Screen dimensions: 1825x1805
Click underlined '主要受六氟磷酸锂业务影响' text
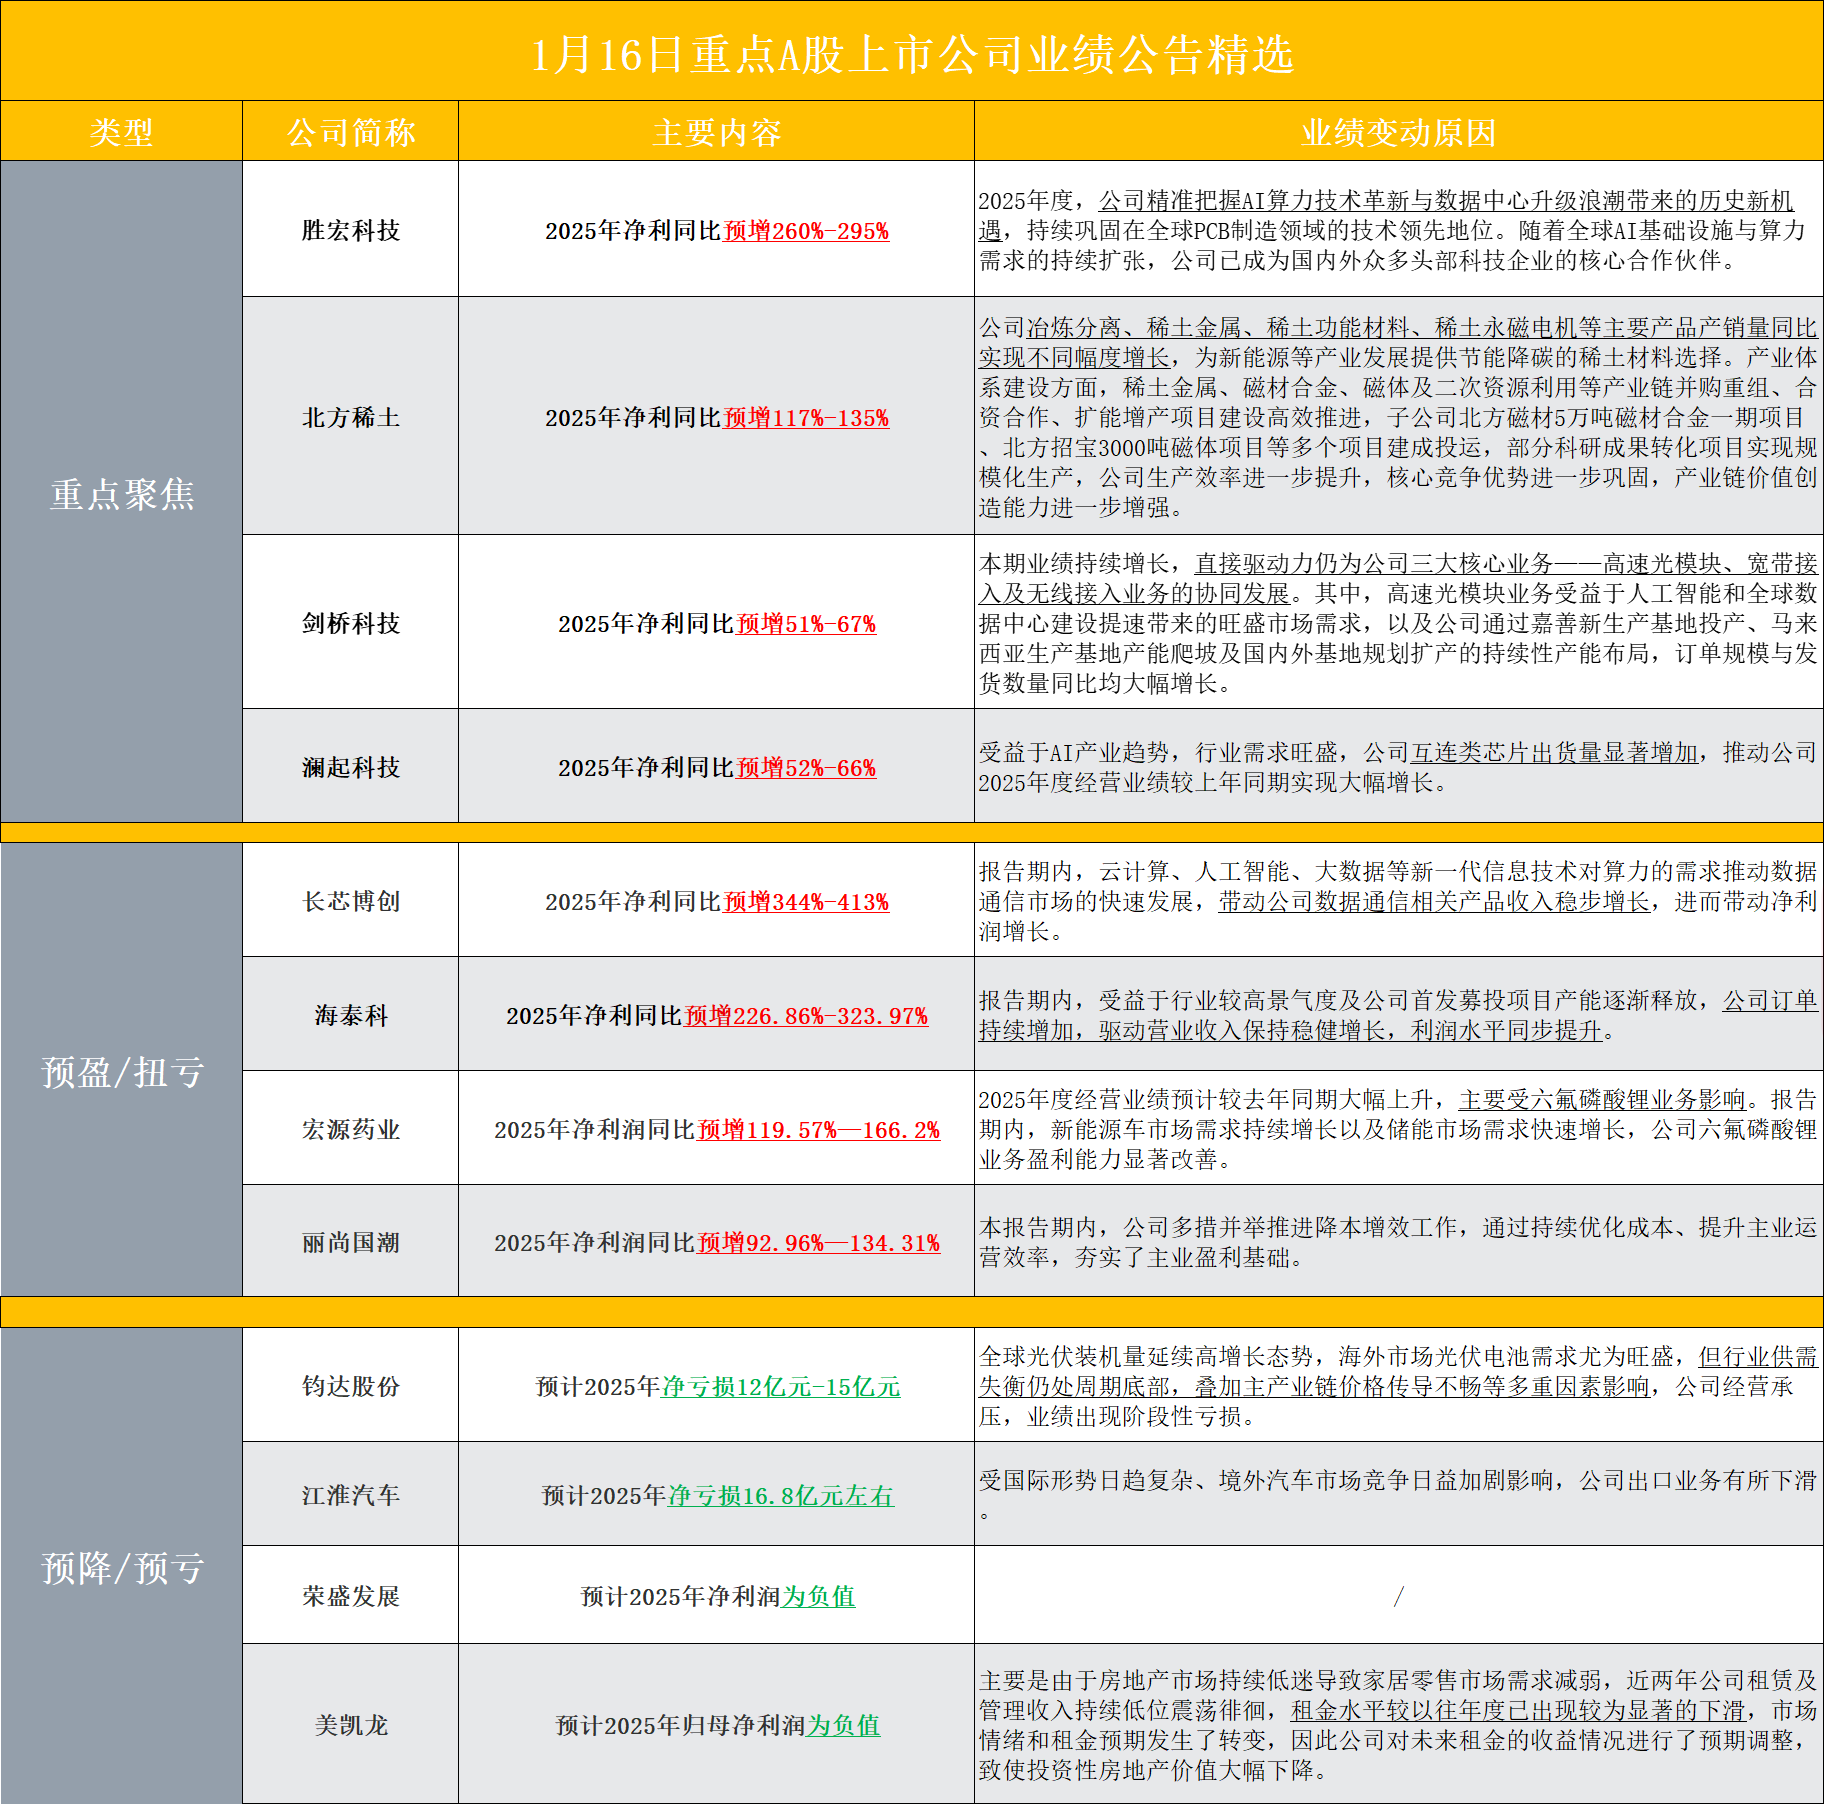point(1602,1100)
